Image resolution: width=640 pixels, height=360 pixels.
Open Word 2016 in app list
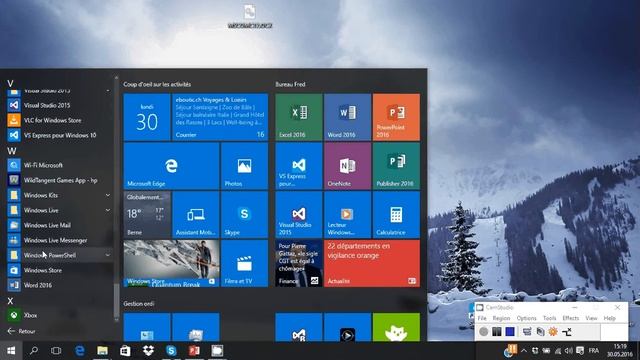pos(59,285)
